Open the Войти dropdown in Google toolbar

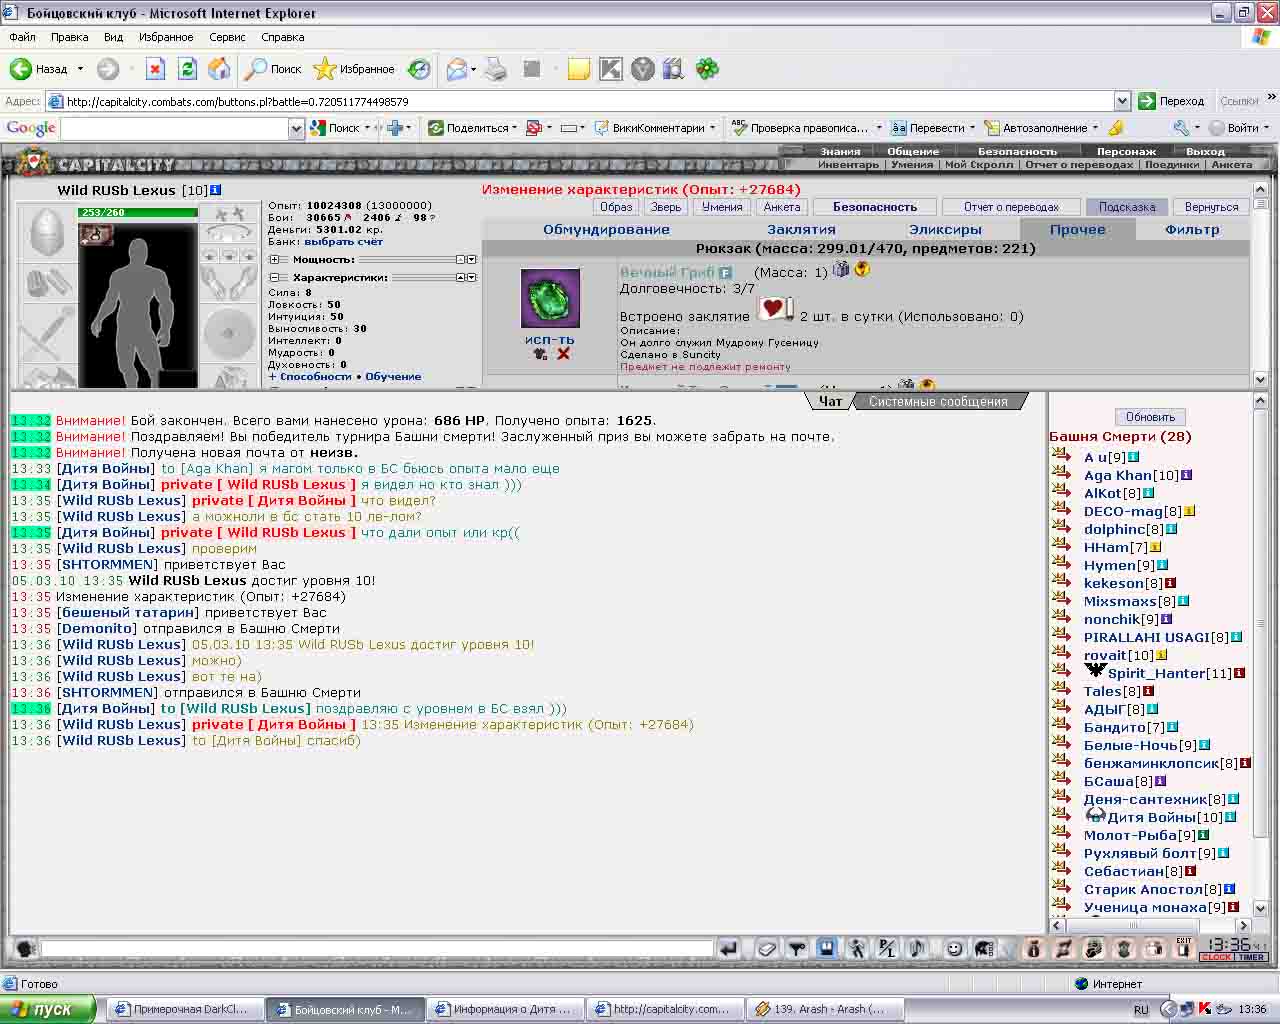[1266, 128]
